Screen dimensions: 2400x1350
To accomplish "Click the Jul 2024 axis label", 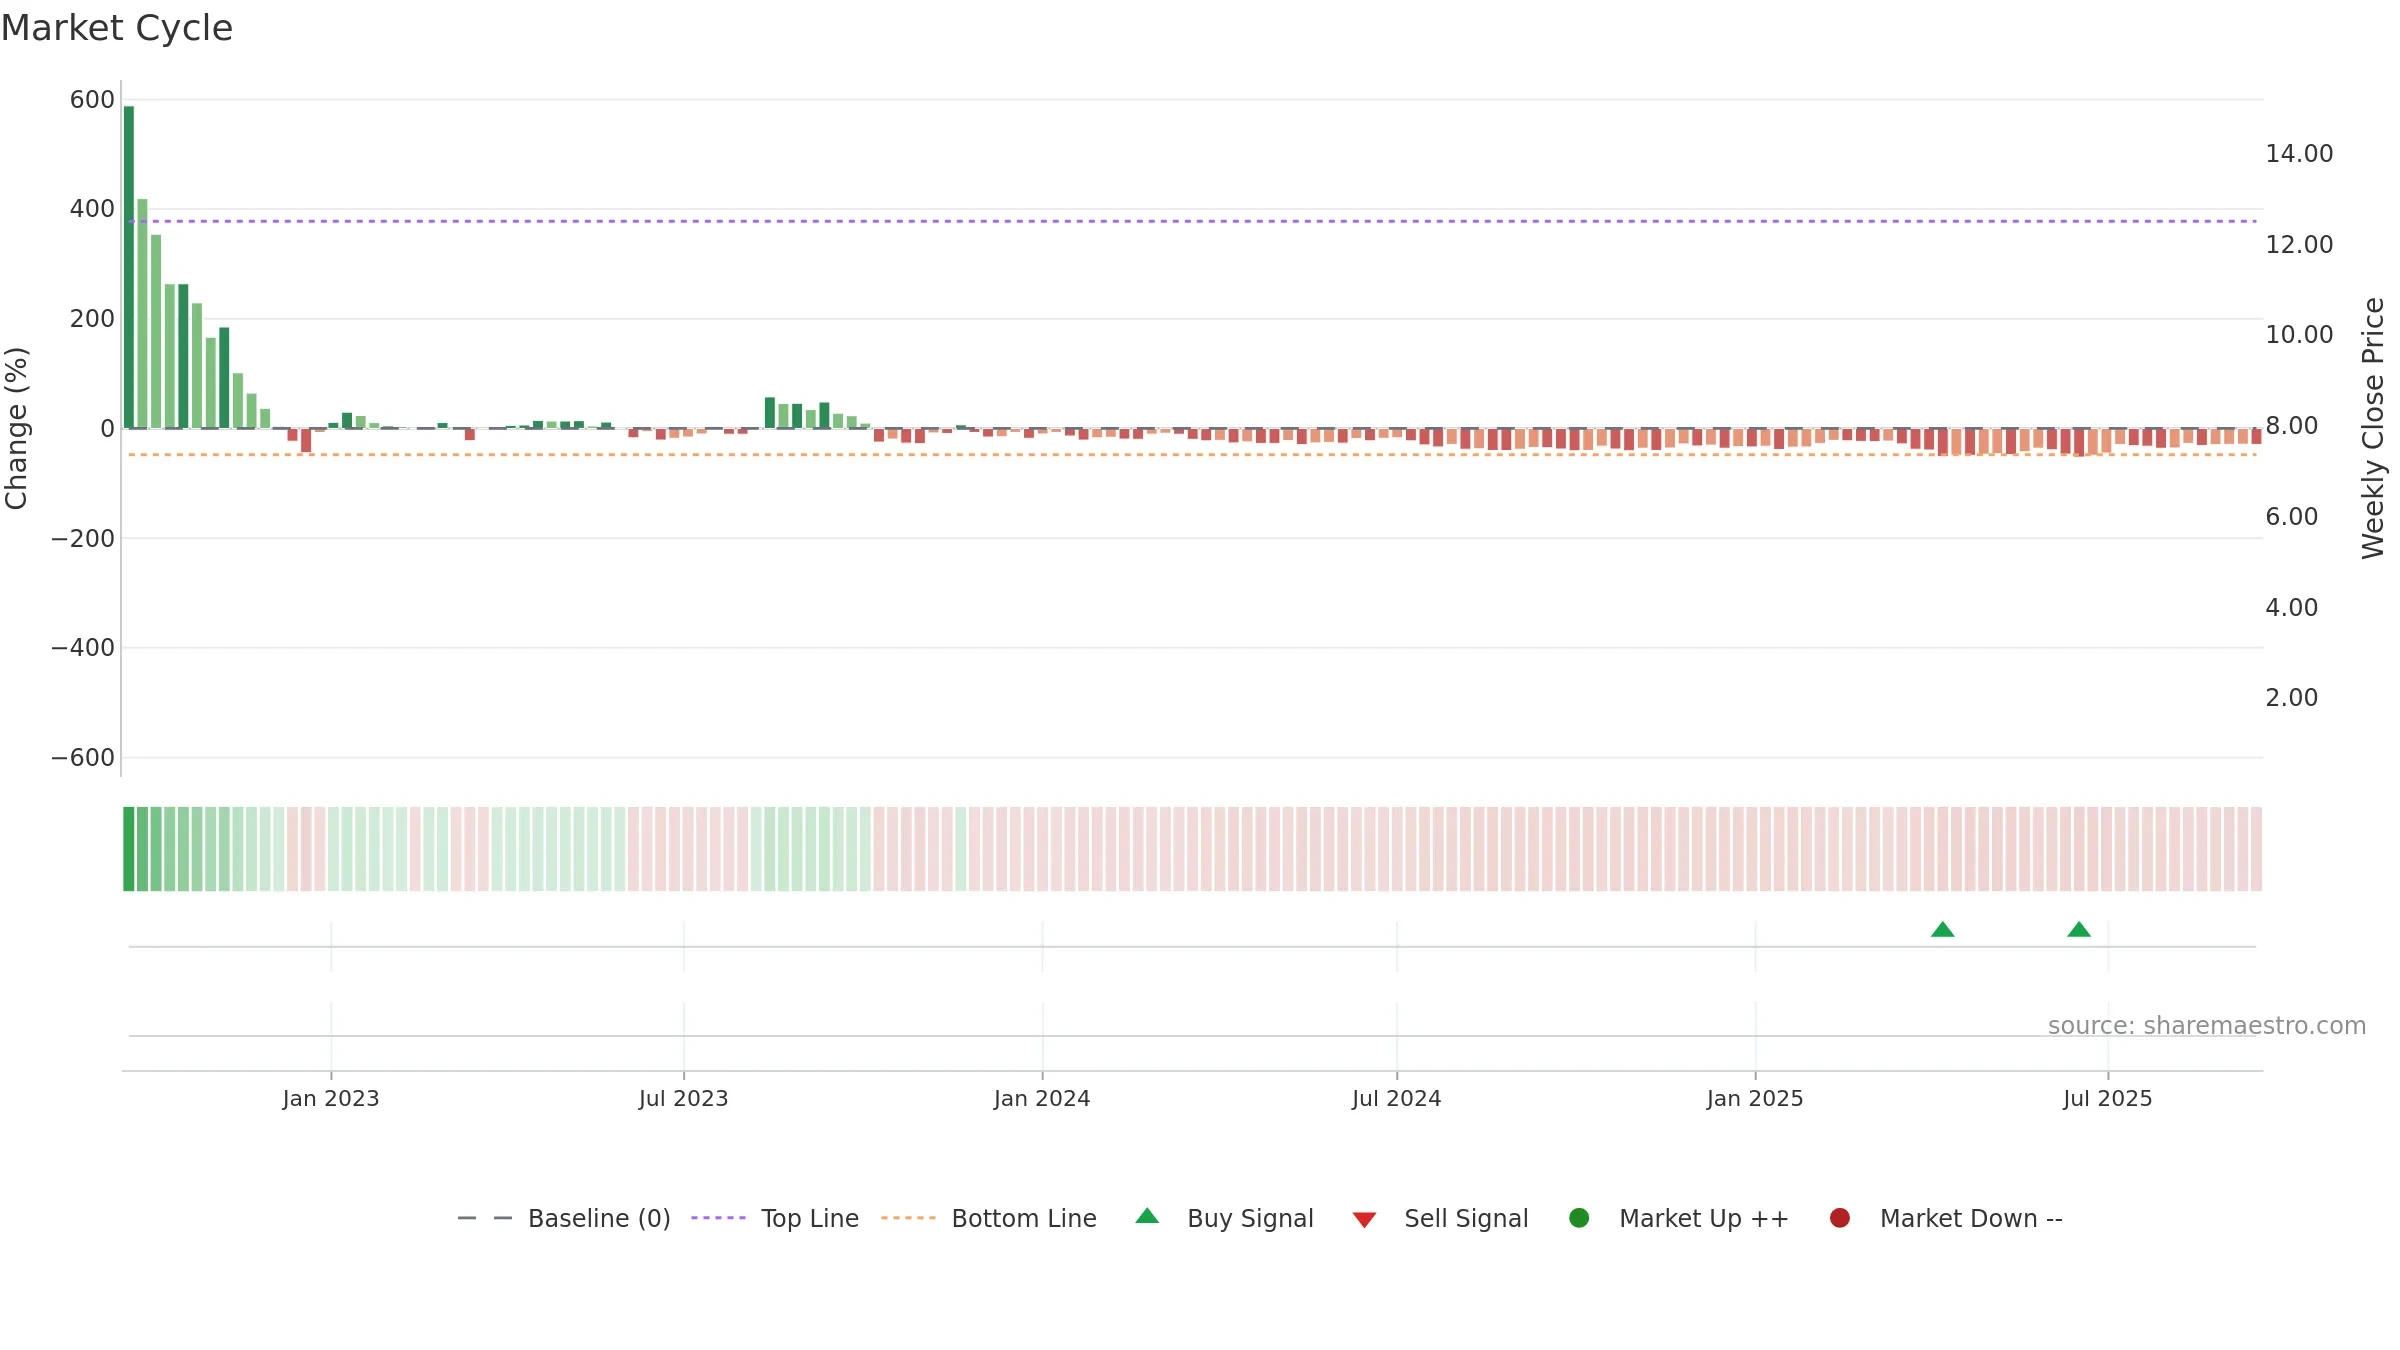I will tap(1397, 1099).
